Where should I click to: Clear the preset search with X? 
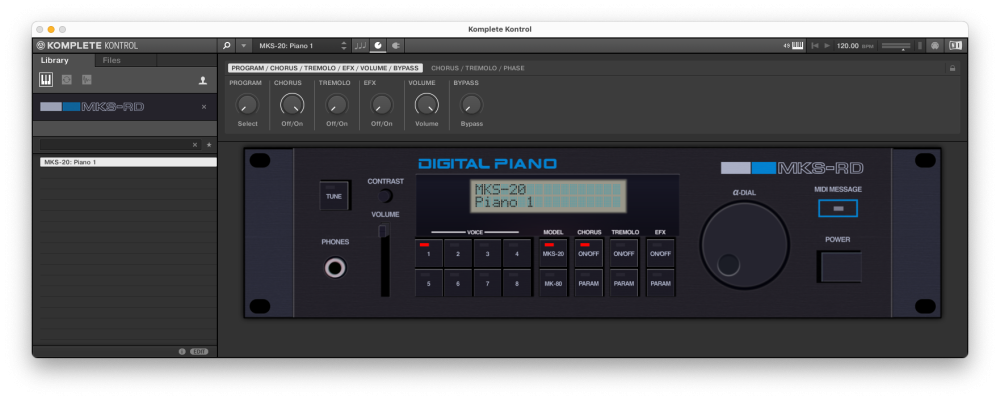[195, 145]
